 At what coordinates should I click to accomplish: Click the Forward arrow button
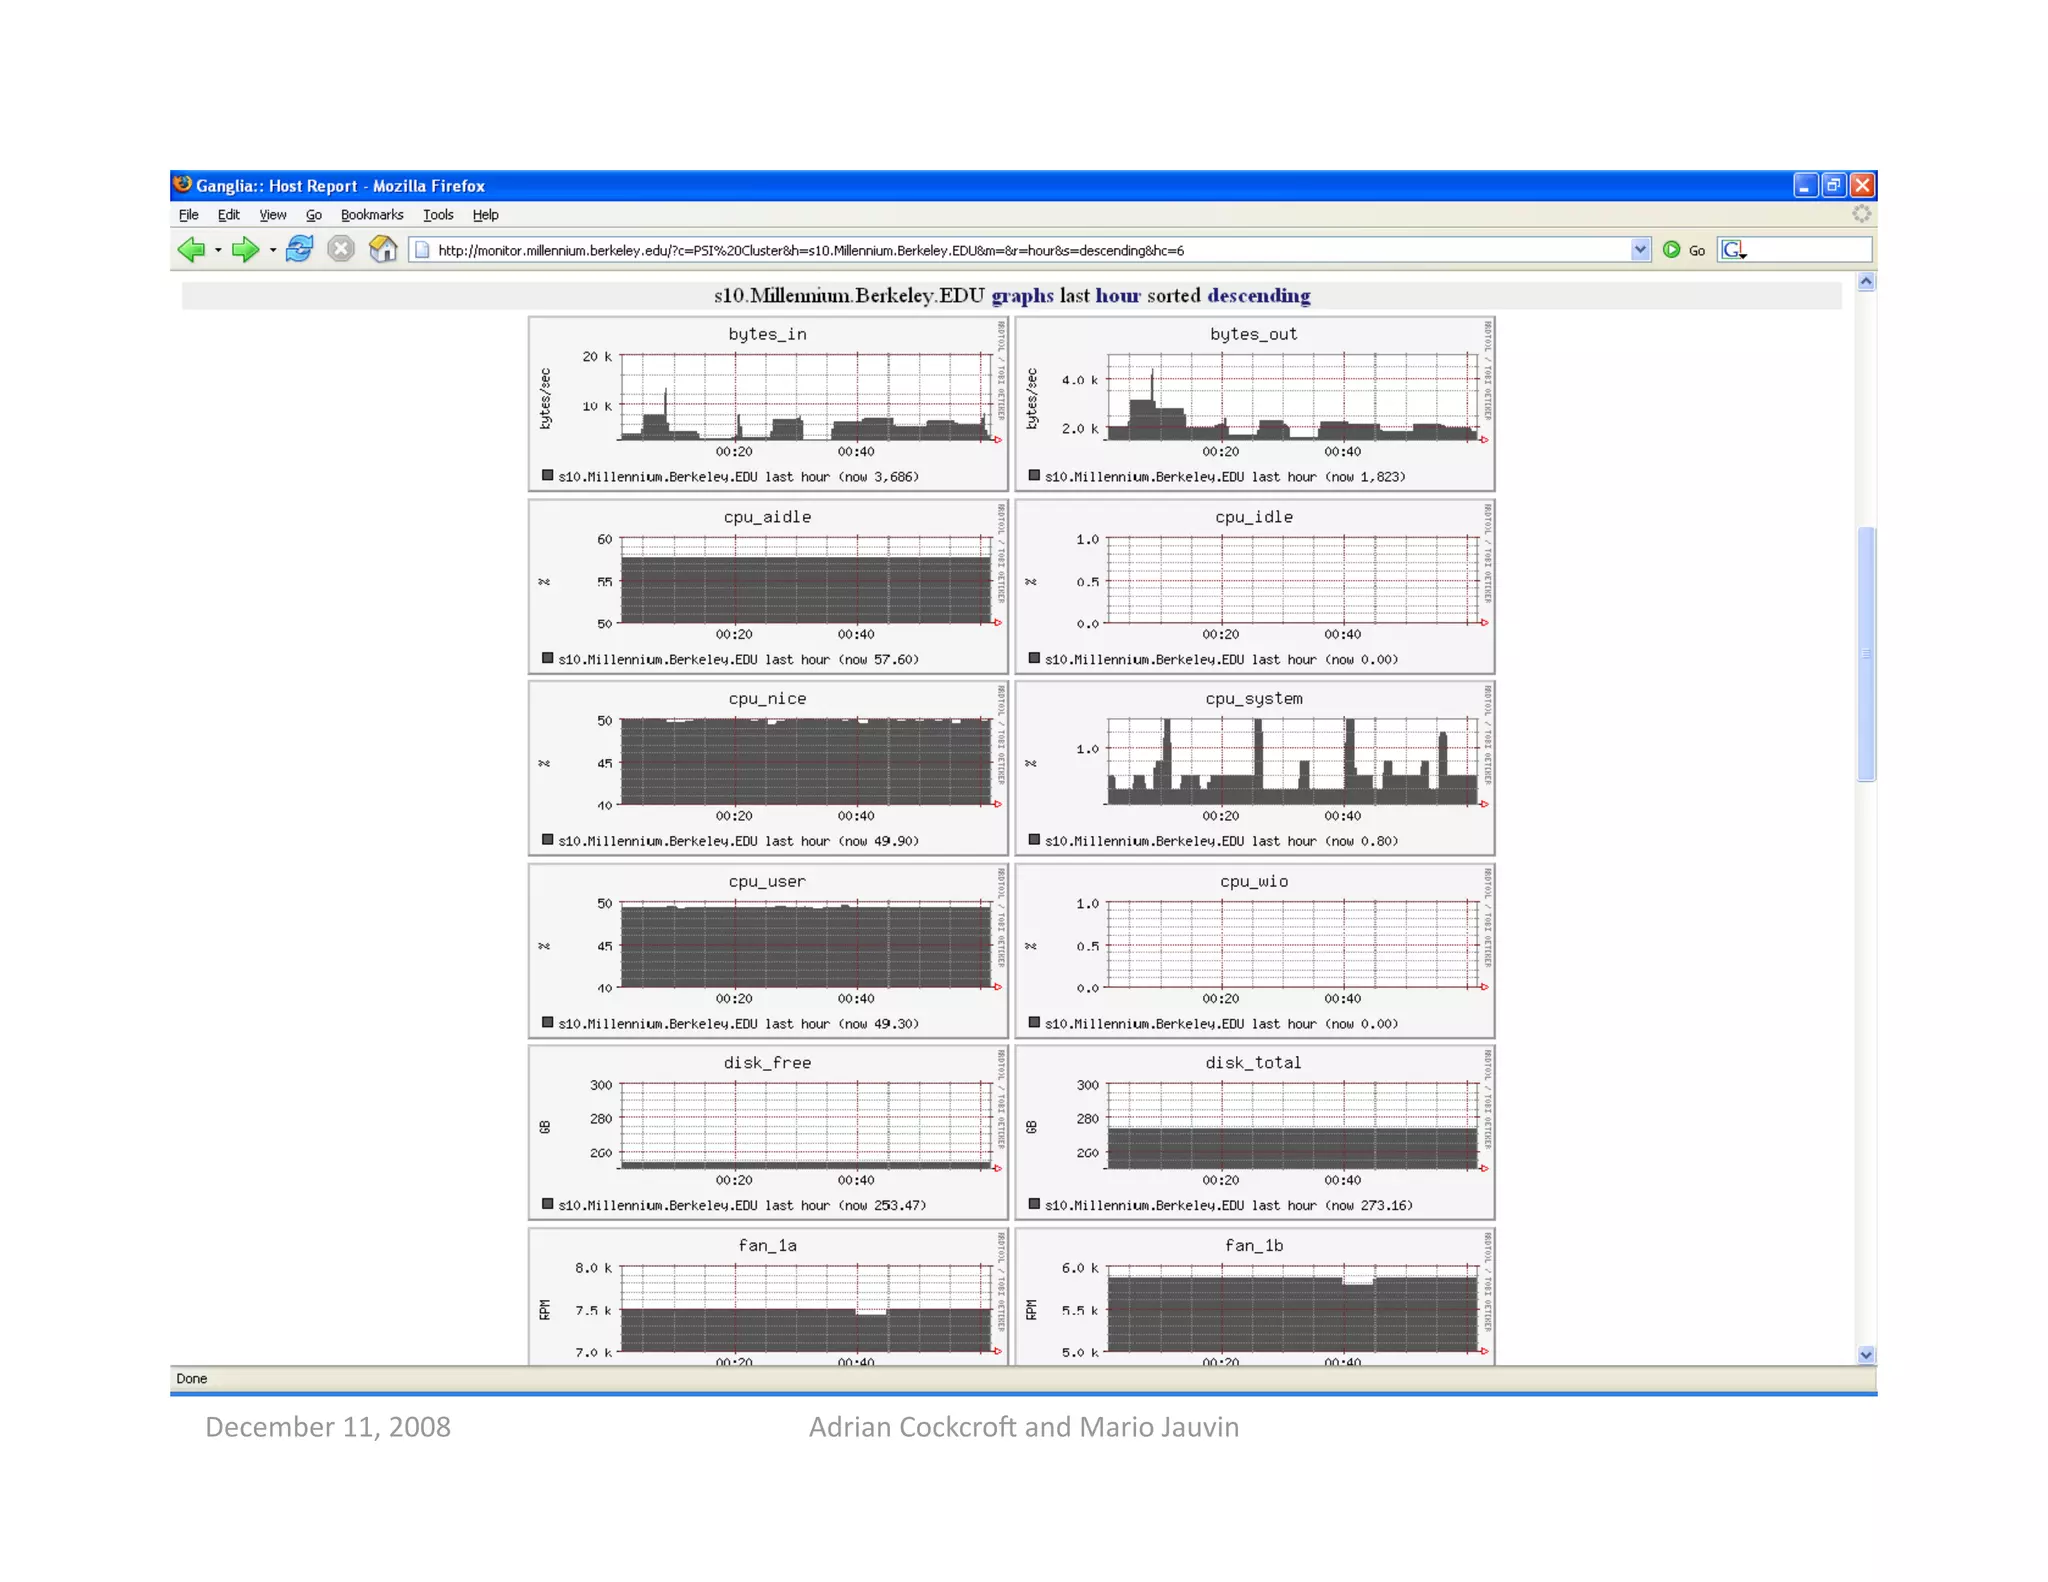click(245, 249)
